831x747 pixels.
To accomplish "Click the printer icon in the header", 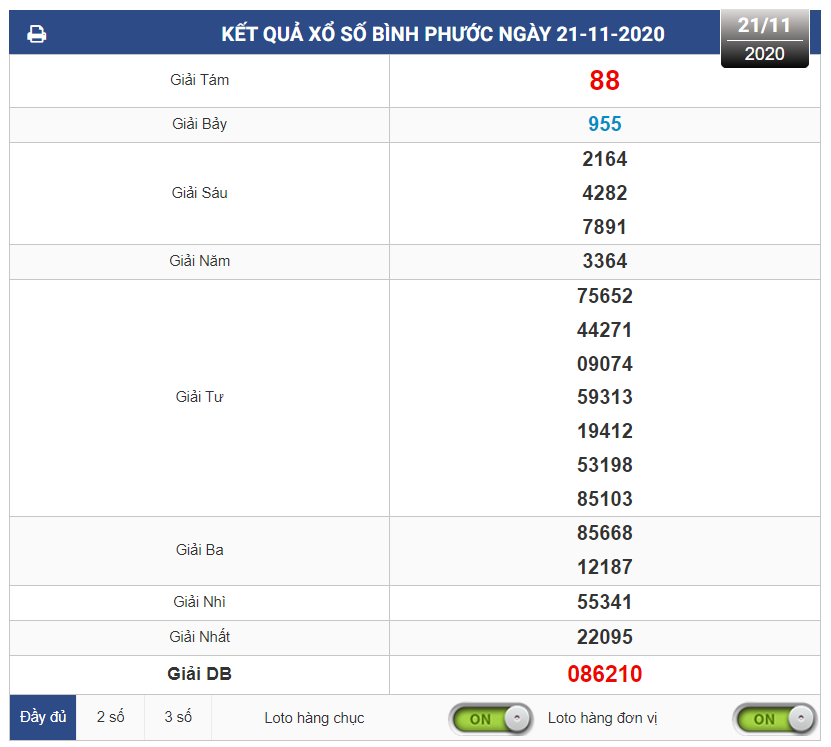I will point(37,35).
